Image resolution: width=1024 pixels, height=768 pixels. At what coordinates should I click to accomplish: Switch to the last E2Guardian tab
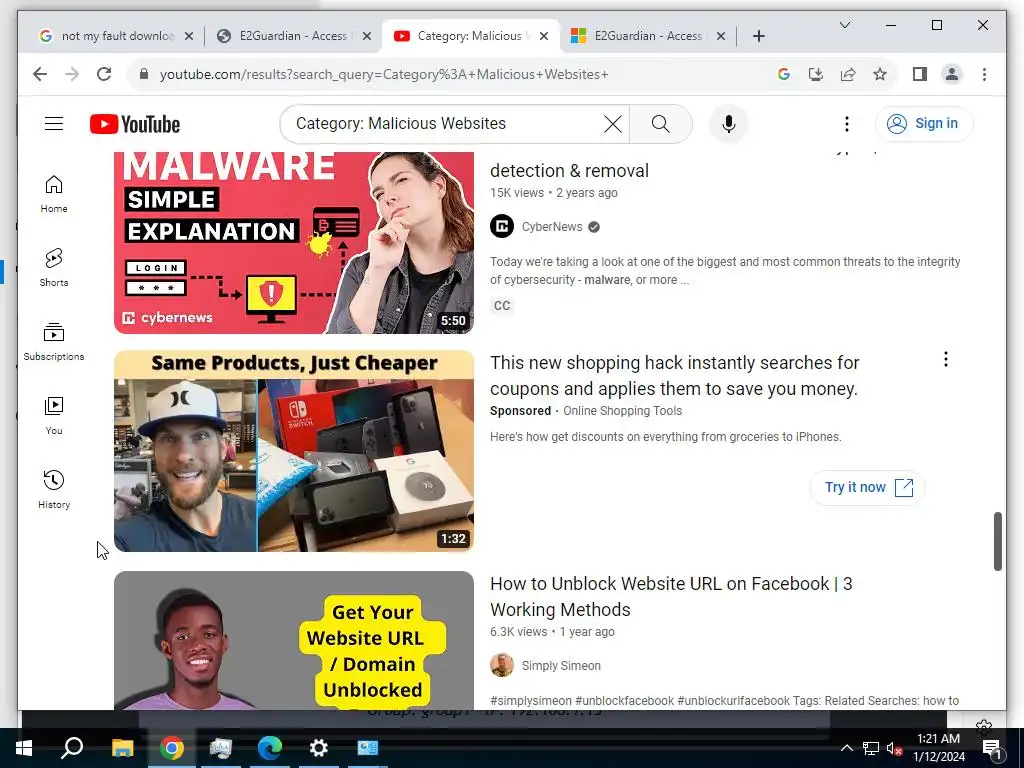click(x=647, y=36)
